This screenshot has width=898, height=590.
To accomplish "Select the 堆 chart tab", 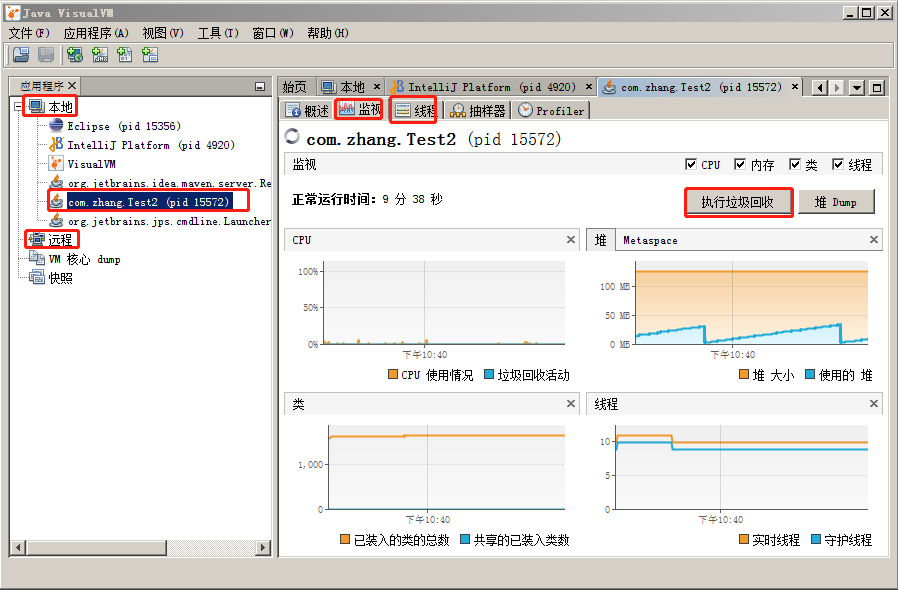I will 601,240.
